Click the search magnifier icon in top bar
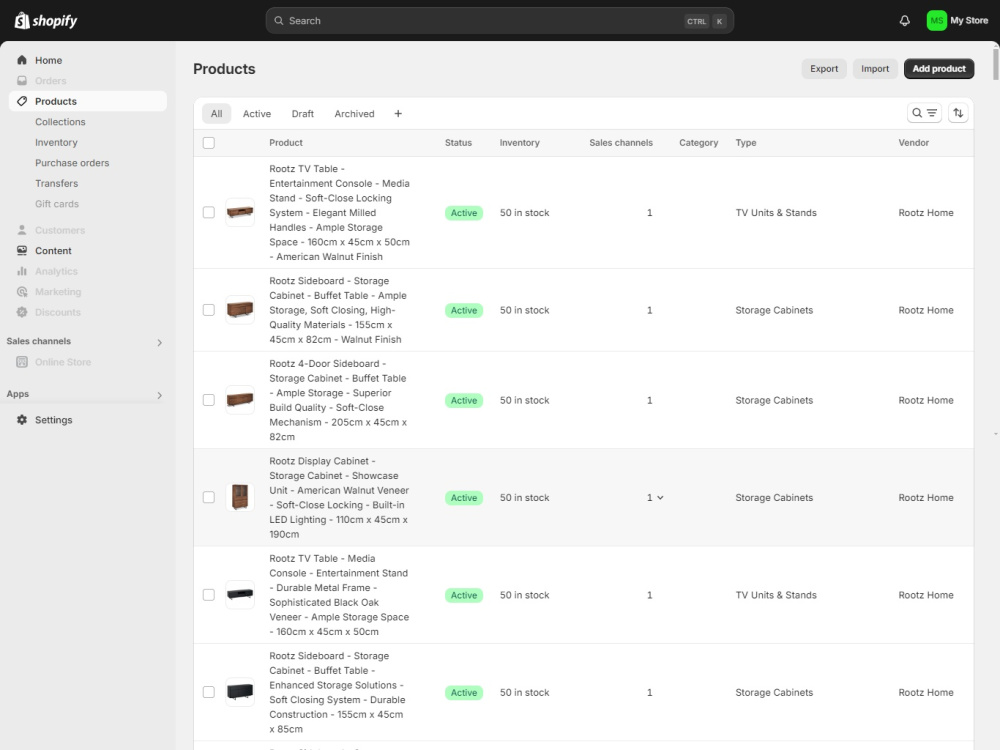1000x750 pixels. coord(279,20)
